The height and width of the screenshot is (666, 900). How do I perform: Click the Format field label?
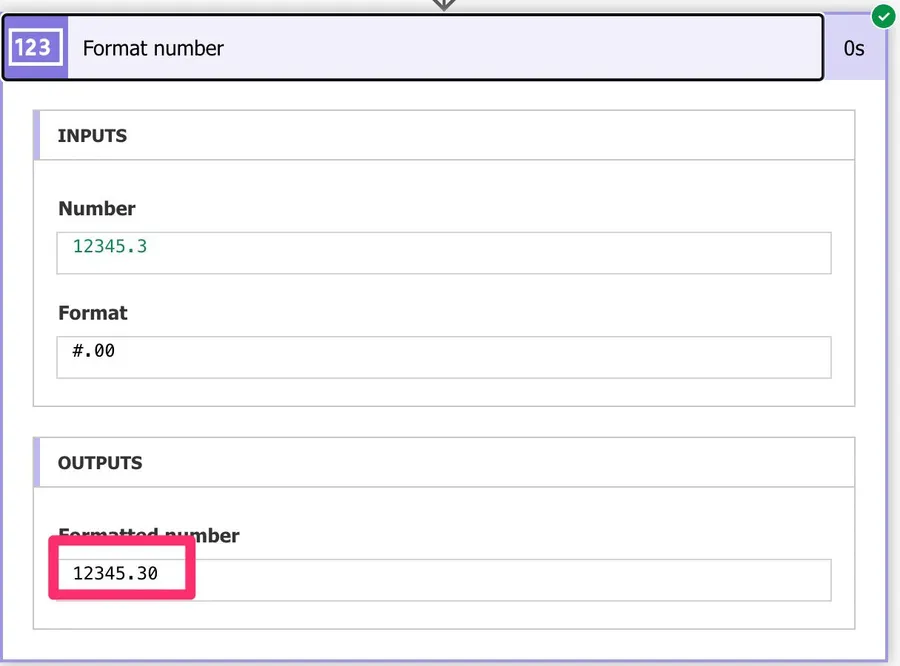93,313
